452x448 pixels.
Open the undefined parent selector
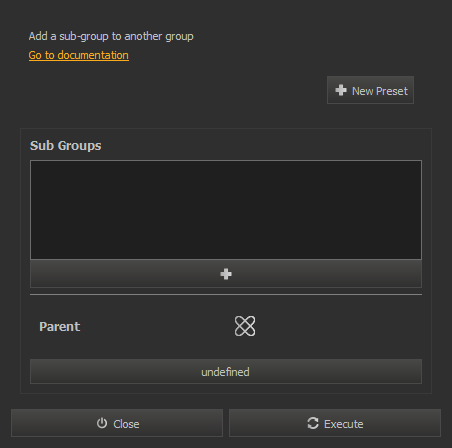click(x=226, y=371)
